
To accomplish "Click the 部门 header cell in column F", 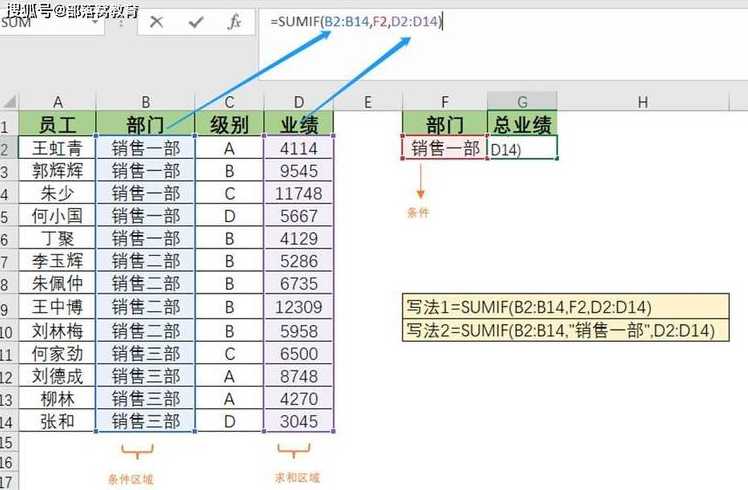I will pos(445,124).
